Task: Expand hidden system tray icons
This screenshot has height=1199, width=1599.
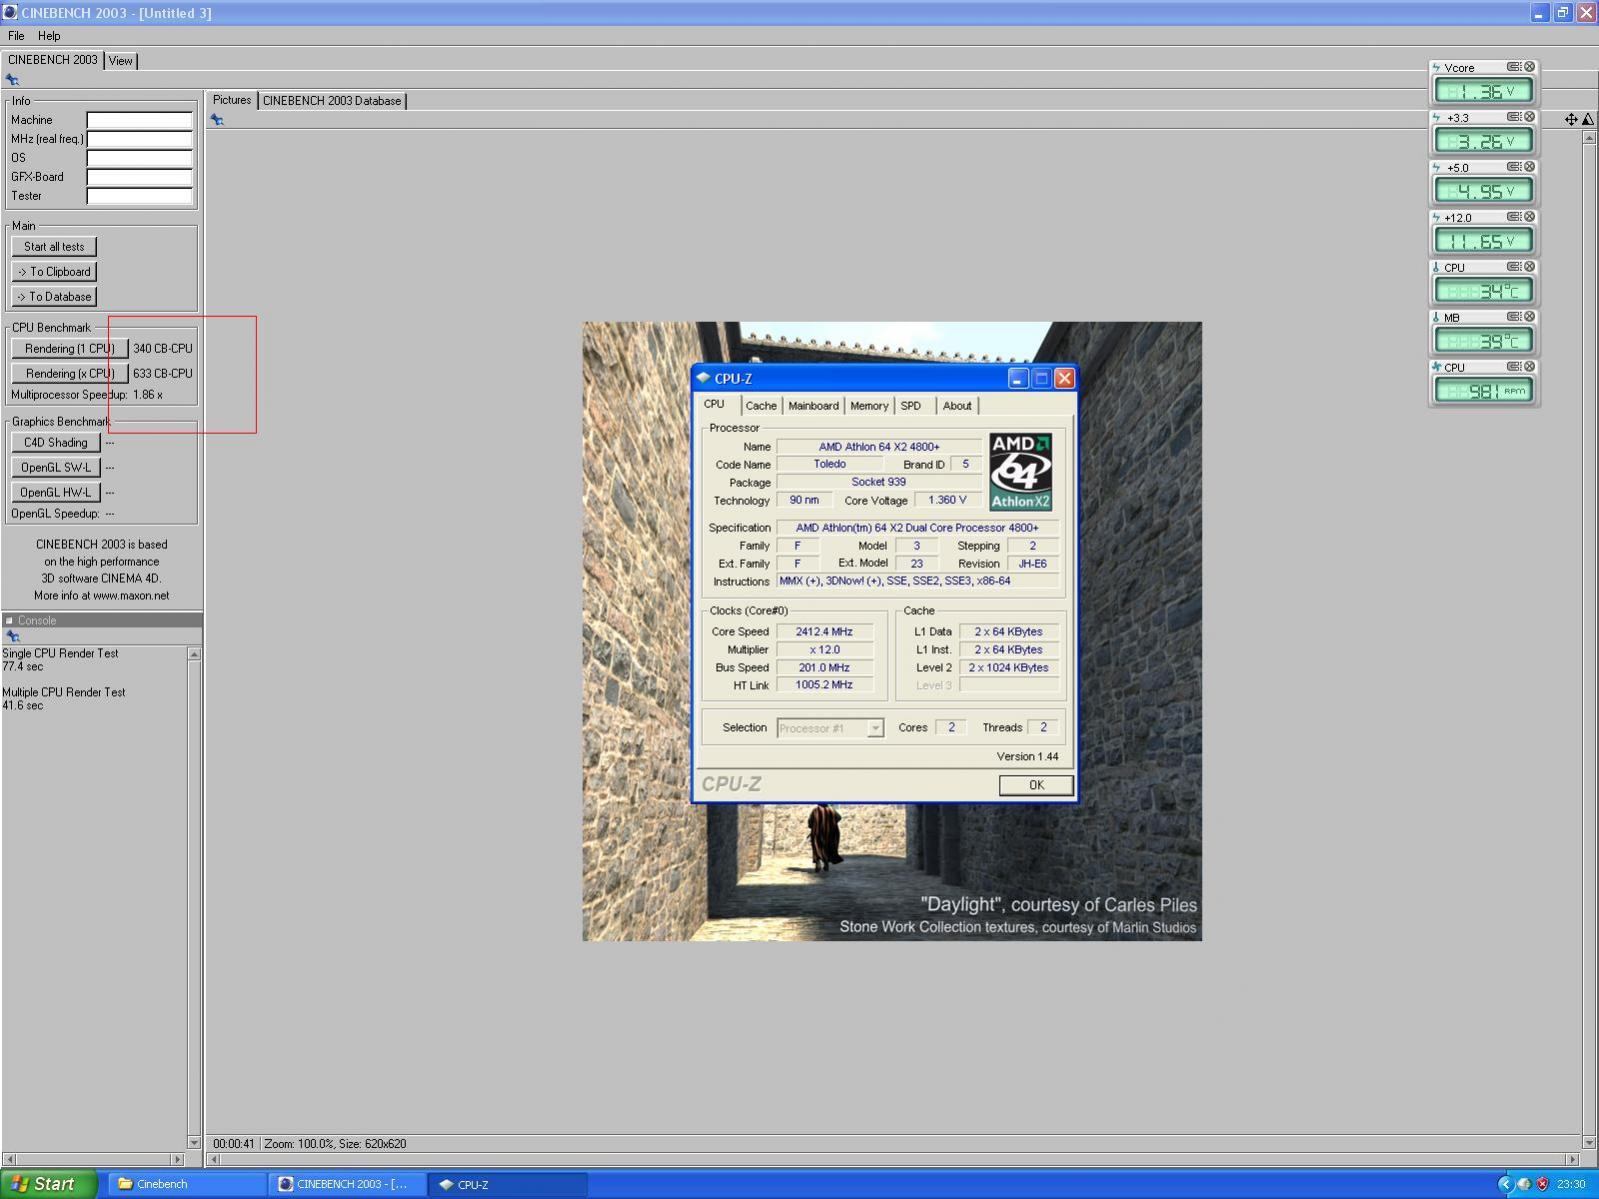Action: coord(1505,1184)
